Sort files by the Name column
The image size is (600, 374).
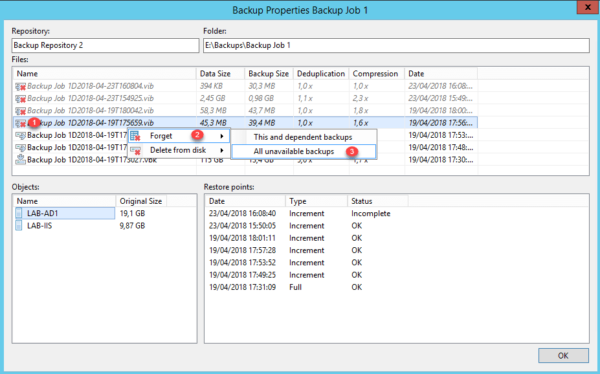click(104, 73)
